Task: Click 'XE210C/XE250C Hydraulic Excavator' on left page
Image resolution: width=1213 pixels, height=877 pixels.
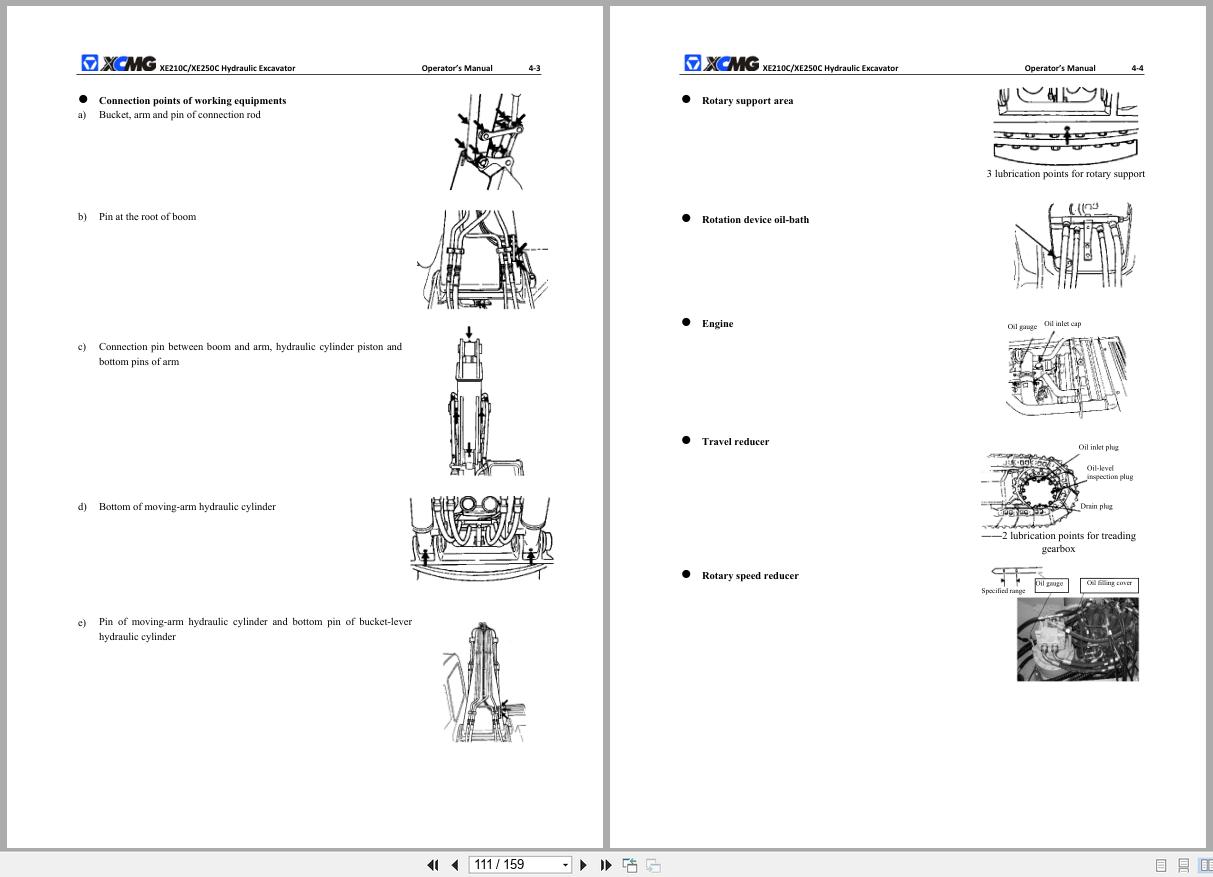Action: pos(227,69)
